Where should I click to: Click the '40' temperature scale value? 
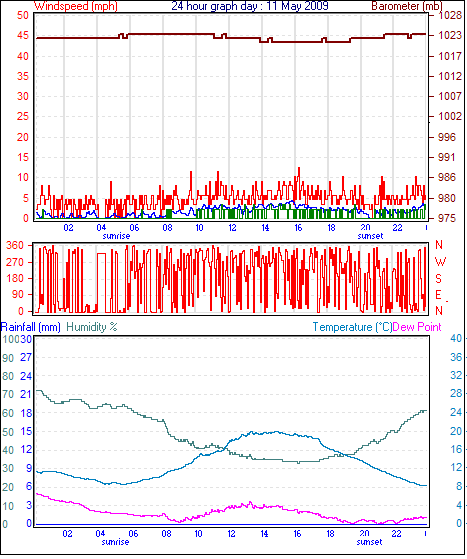click(x=456, y=338)
